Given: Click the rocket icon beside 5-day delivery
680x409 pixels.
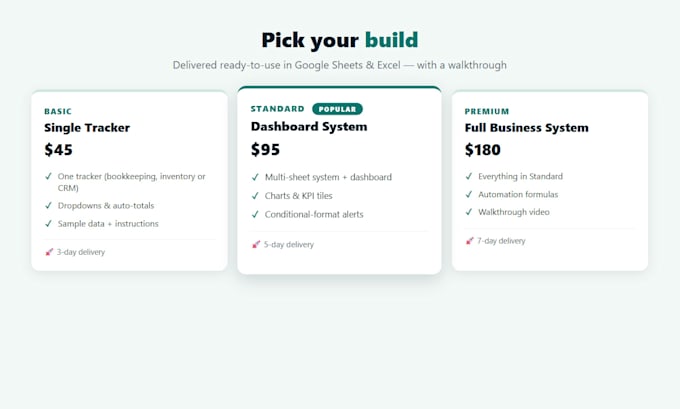Looking at the screenshot, I should click(256, 245).
